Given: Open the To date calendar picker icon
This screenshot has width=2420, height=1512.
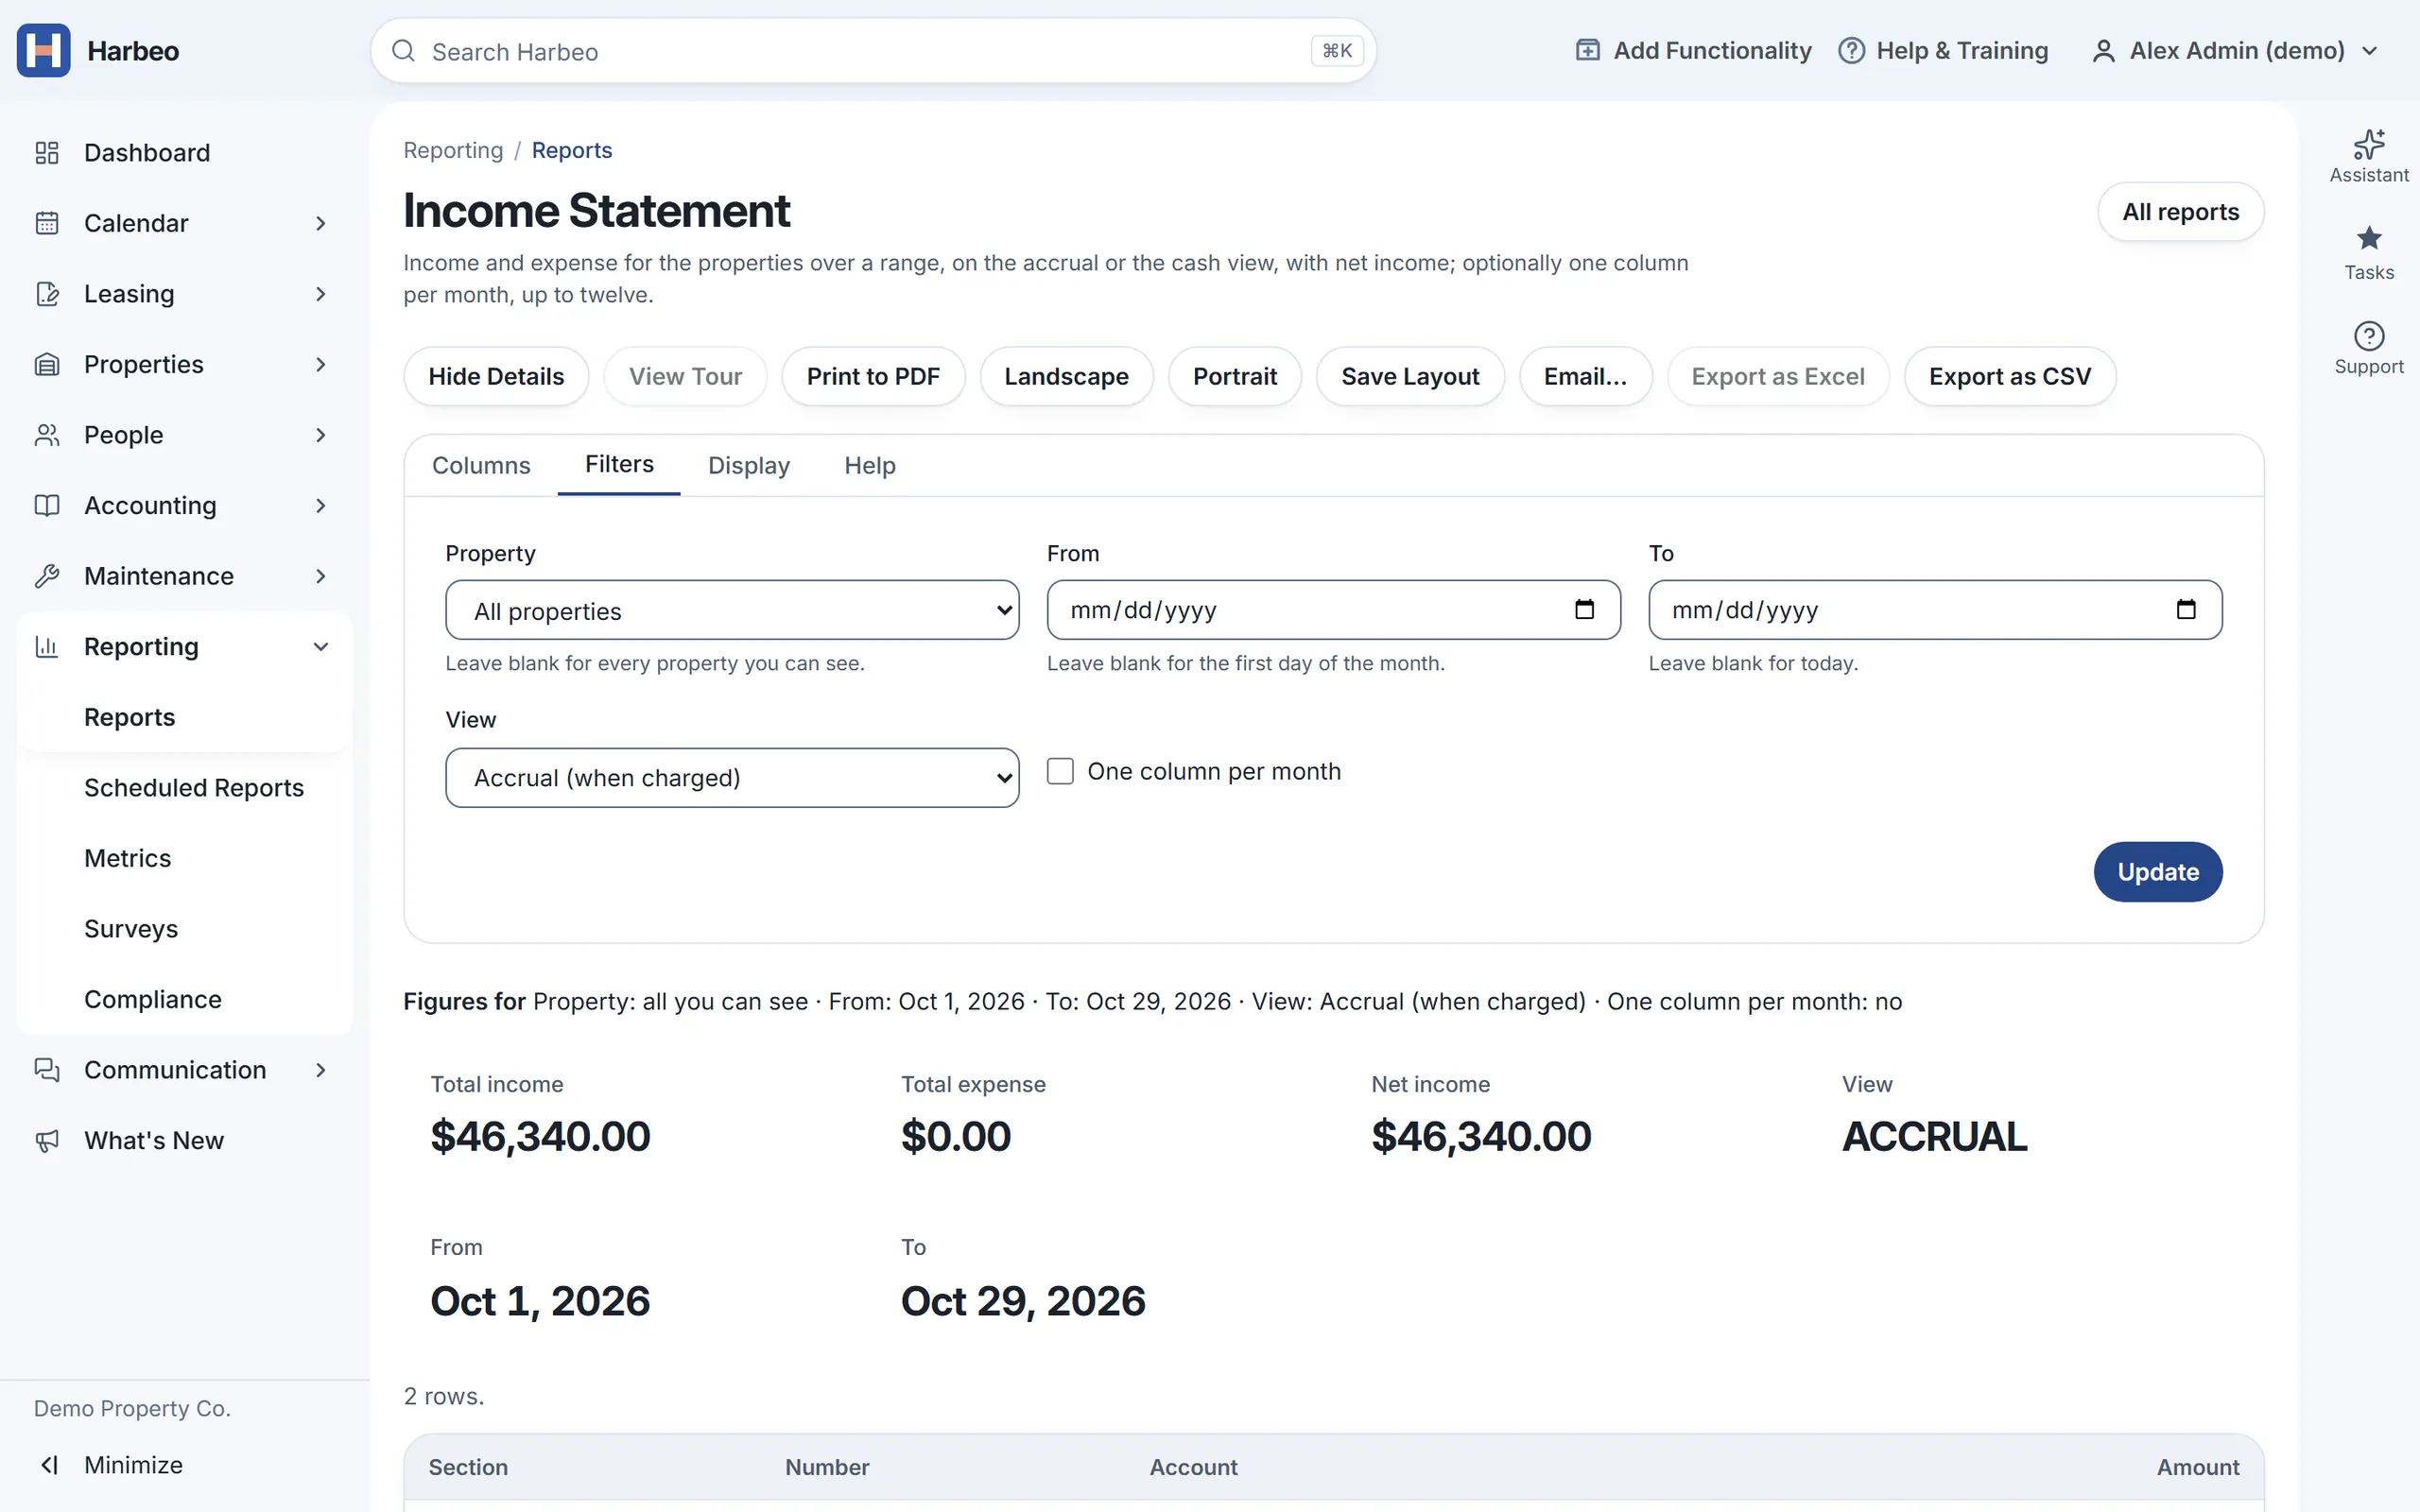Looking at the screenshot, I should [x=2186, y=609].
